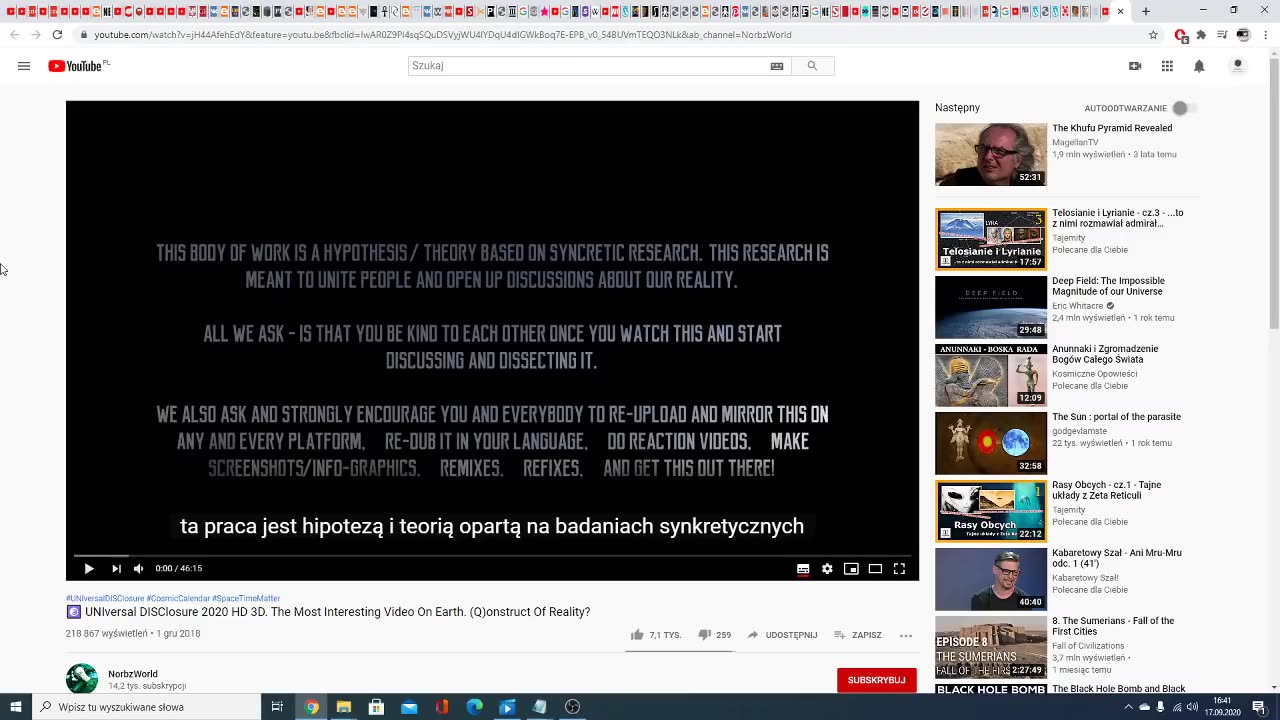Open The Sun: portal of the parasite thumbnail

pyautogui.click(x=991, y=443)
